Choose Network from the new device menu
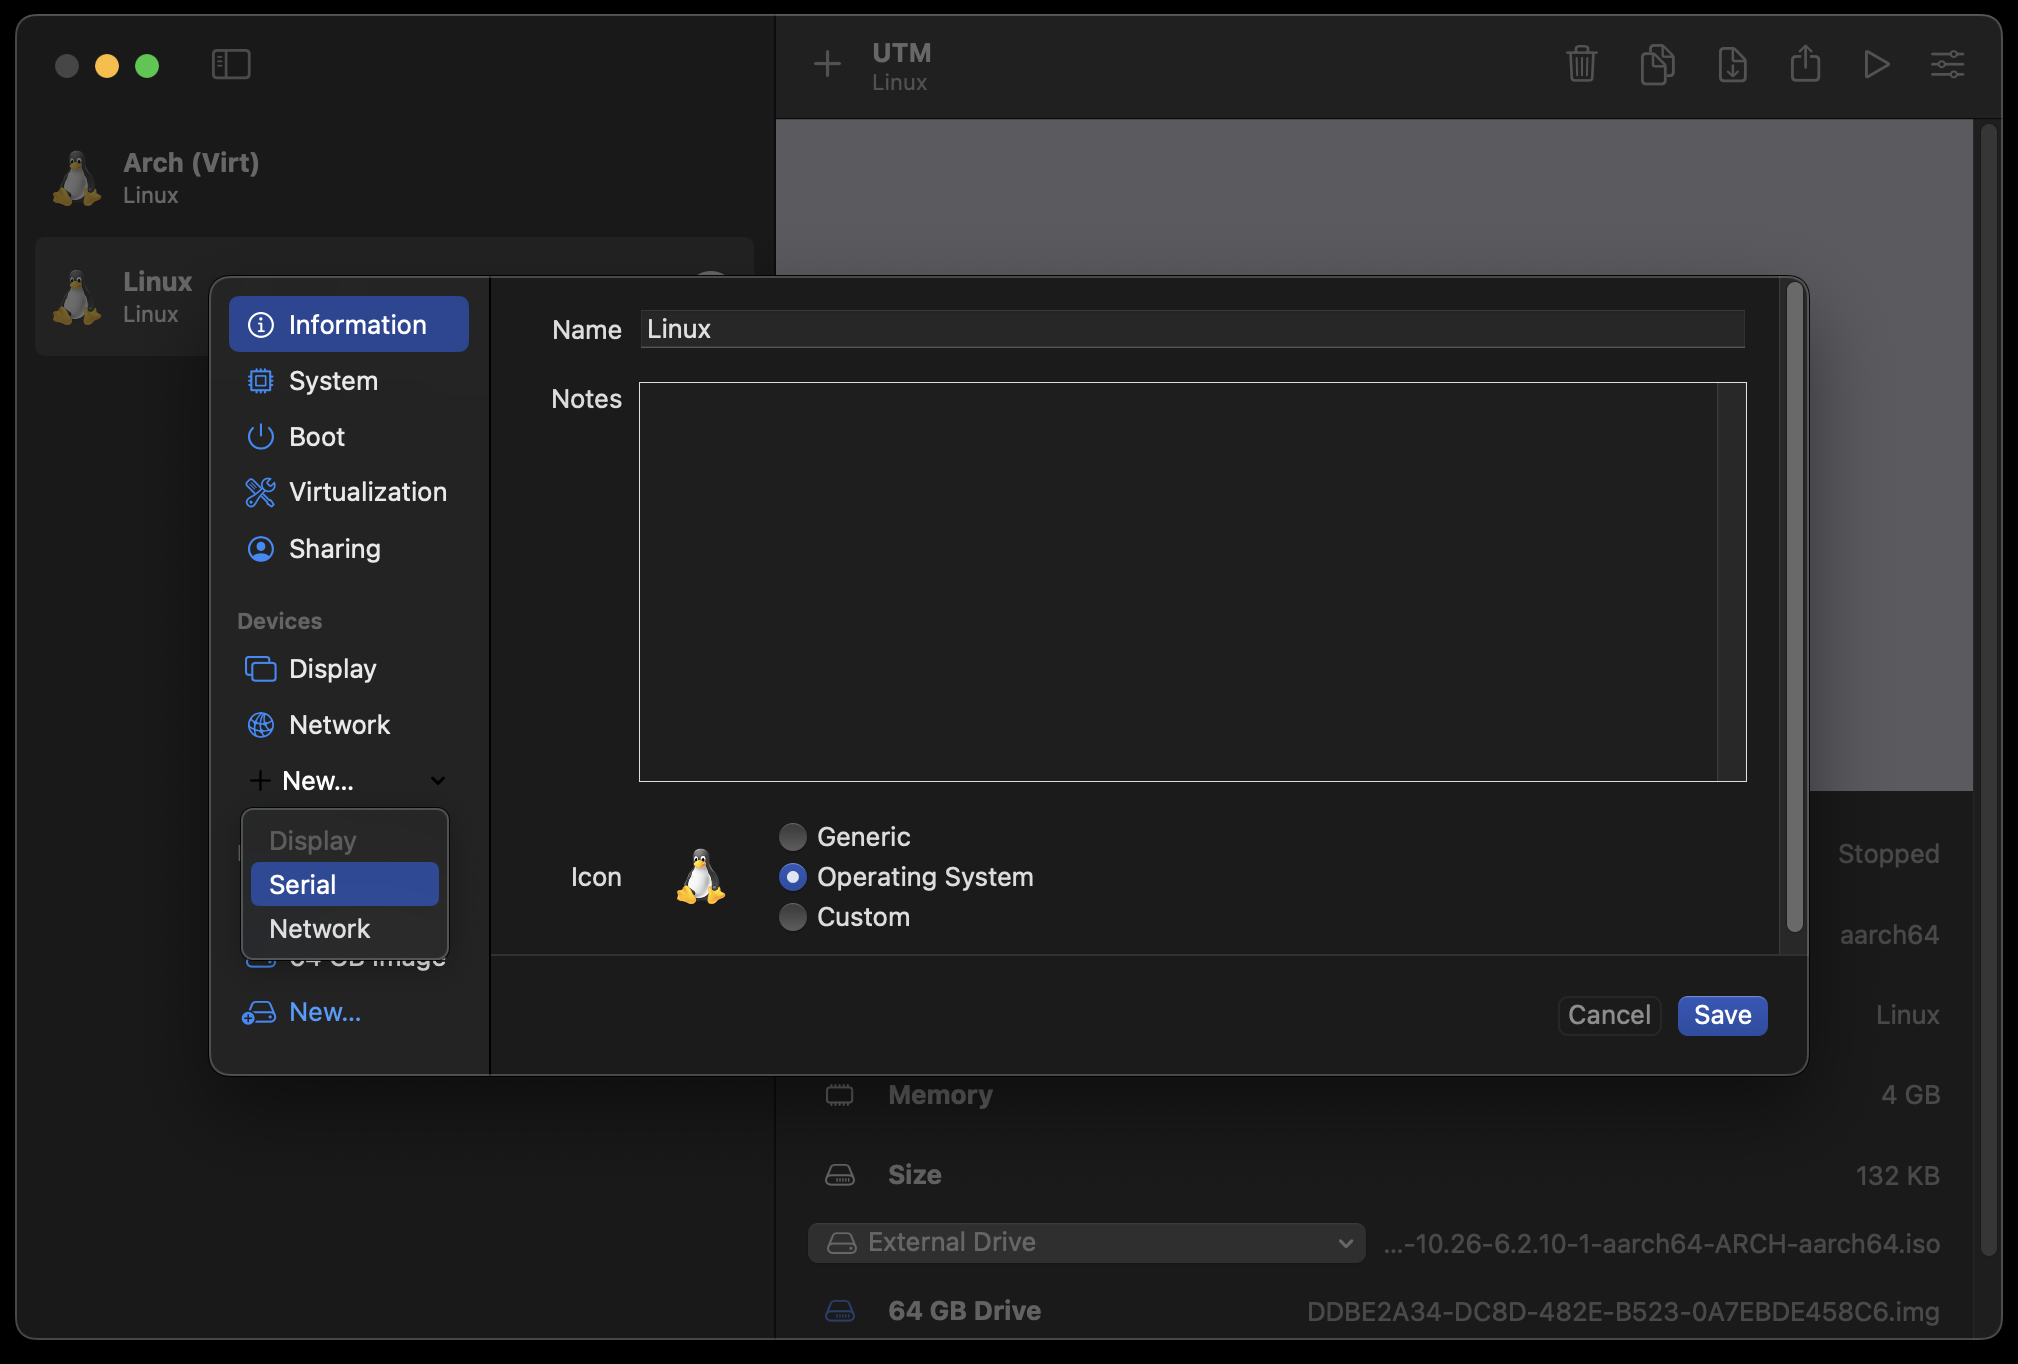 coord(345,929)
